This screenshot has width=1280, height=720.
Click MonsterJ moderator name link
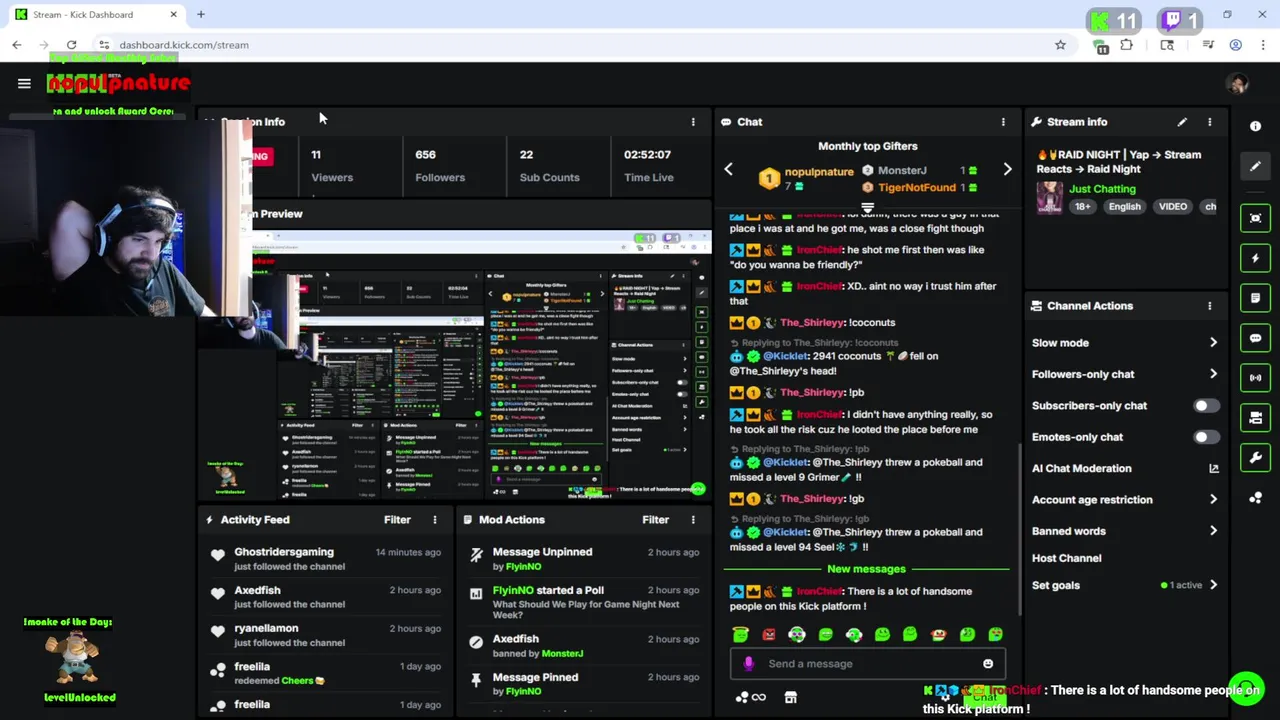click(x=562, y=654)
